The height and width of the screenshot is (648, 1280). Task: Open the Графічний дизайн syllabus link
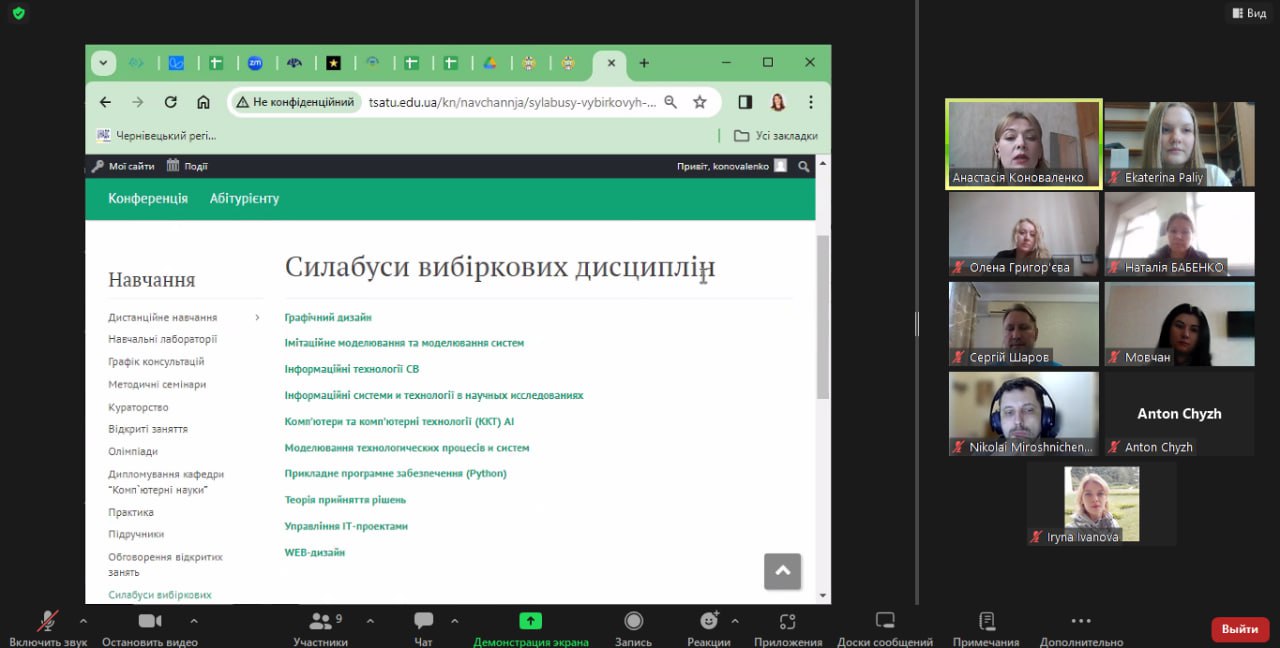(328, 317)
